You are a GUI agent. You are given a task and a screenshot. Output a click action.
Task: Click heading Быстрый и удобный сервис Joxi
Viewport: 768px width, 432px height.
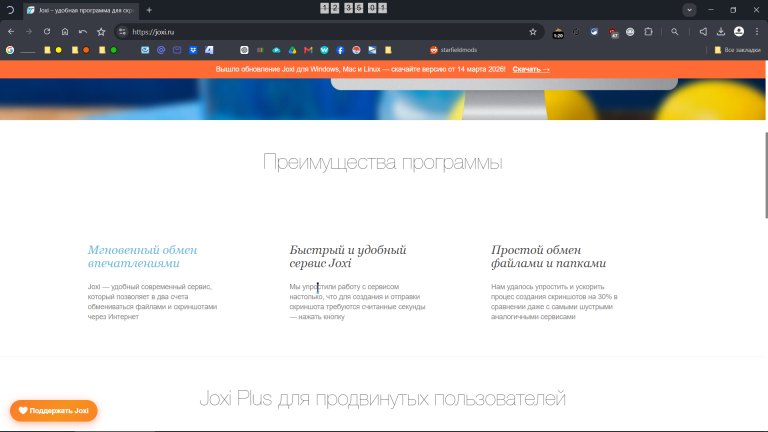(x=348, y=257)
